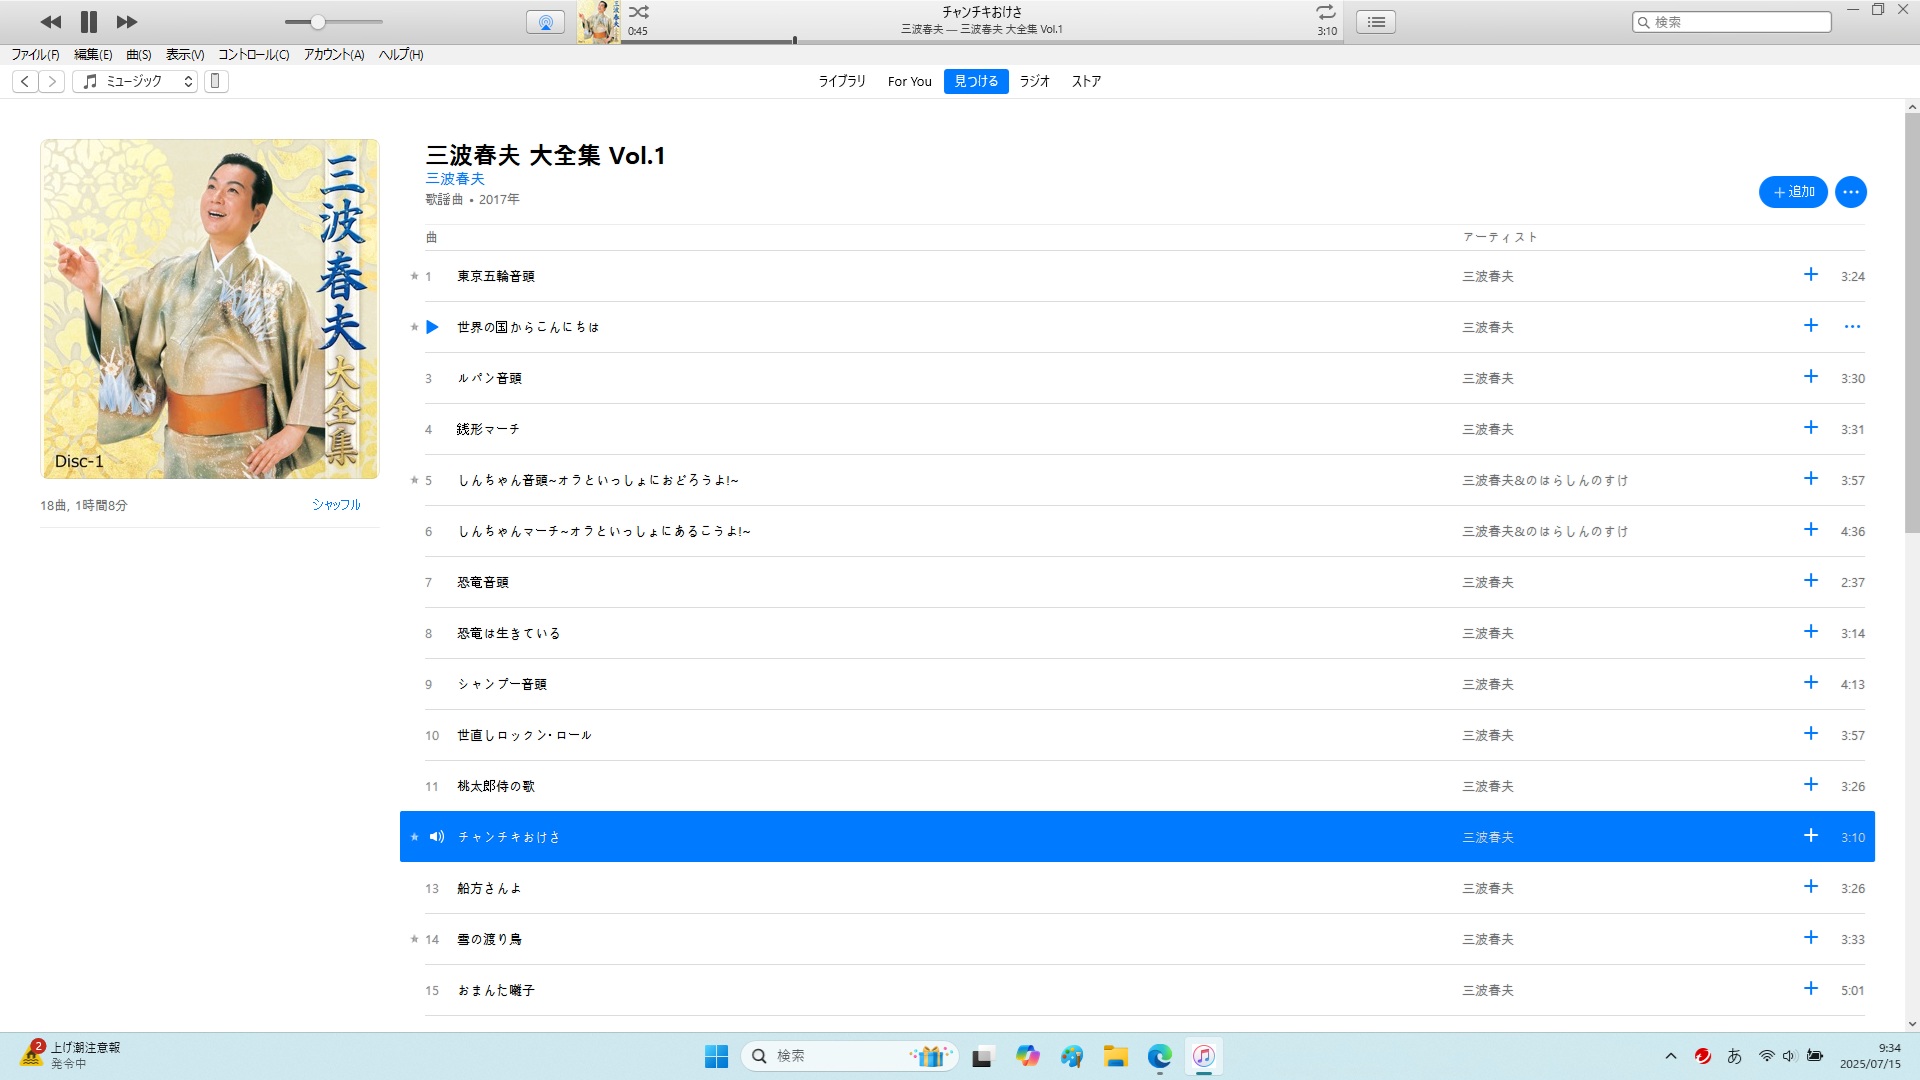Play 世界の国からこんにちは with play icon
Screen dimensions: 1920x1080
click(432, 327)
